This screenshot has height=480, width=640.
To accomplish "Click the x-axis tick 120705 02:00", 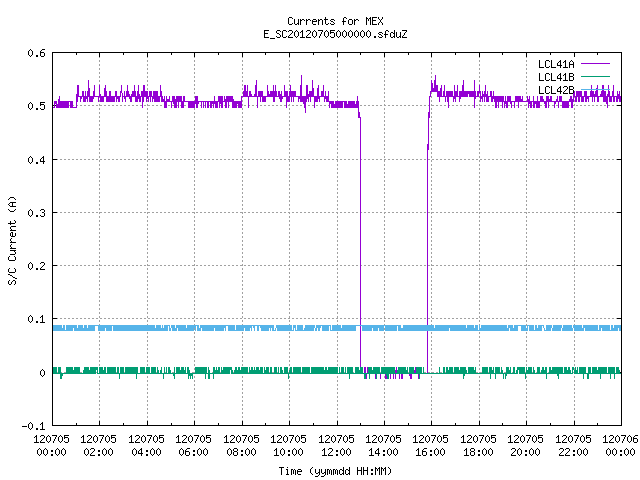I will click(98, 445).
